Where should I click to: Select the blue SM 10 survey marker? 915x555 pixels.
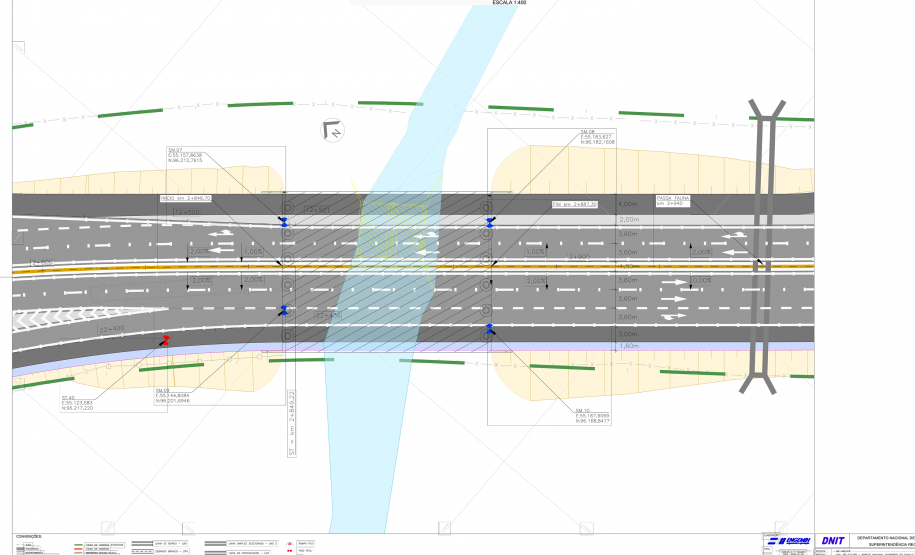pos(489,329)
